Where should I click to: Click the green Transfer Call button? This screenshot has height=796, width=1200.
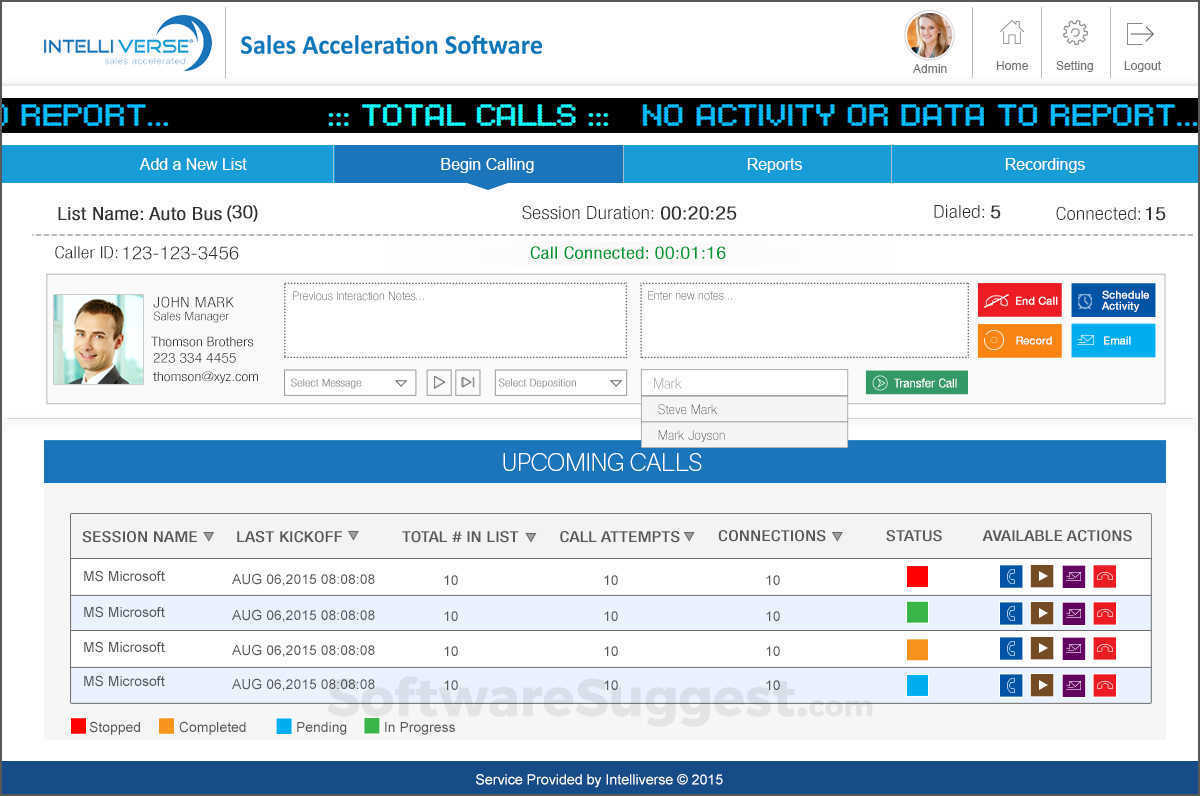tap(916, 383)
